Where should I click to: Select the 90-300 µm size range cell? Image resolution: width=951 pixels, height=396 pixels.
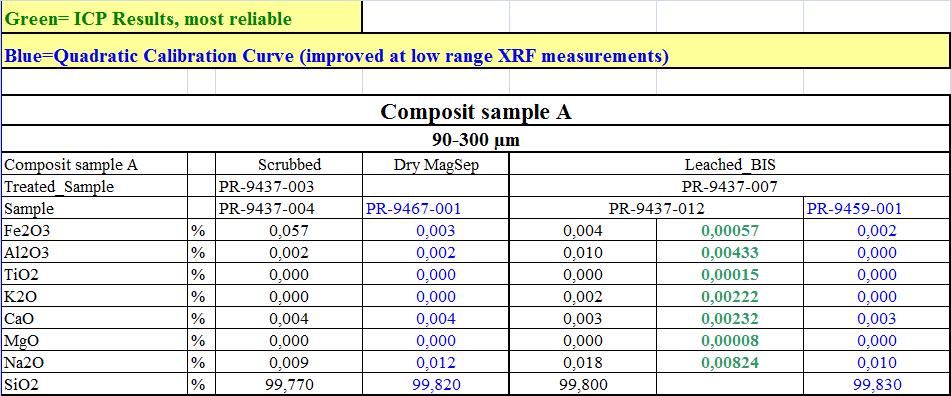click(x=476, y=140)
